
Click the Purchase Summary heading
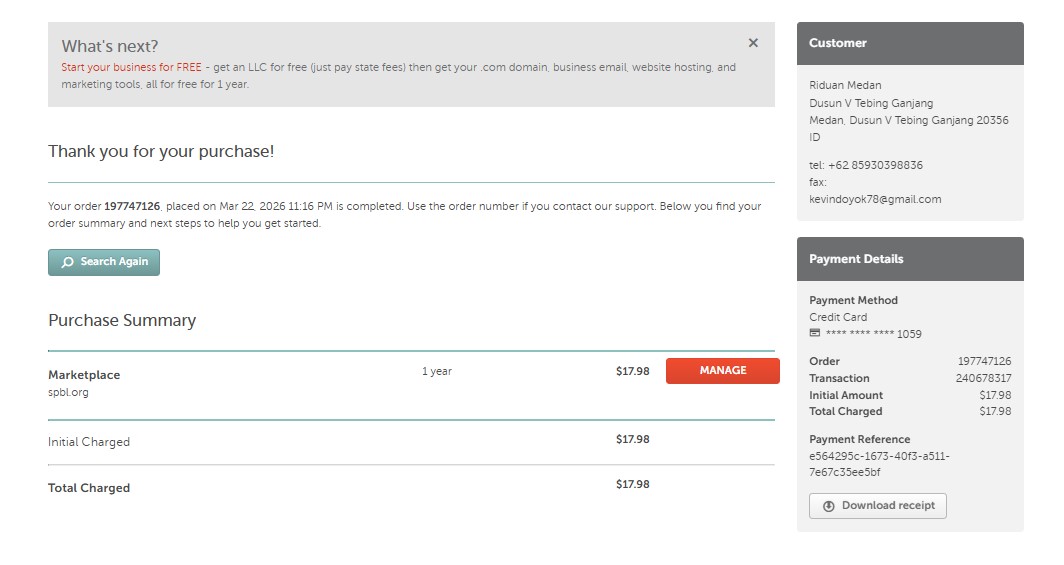point(122,320)
